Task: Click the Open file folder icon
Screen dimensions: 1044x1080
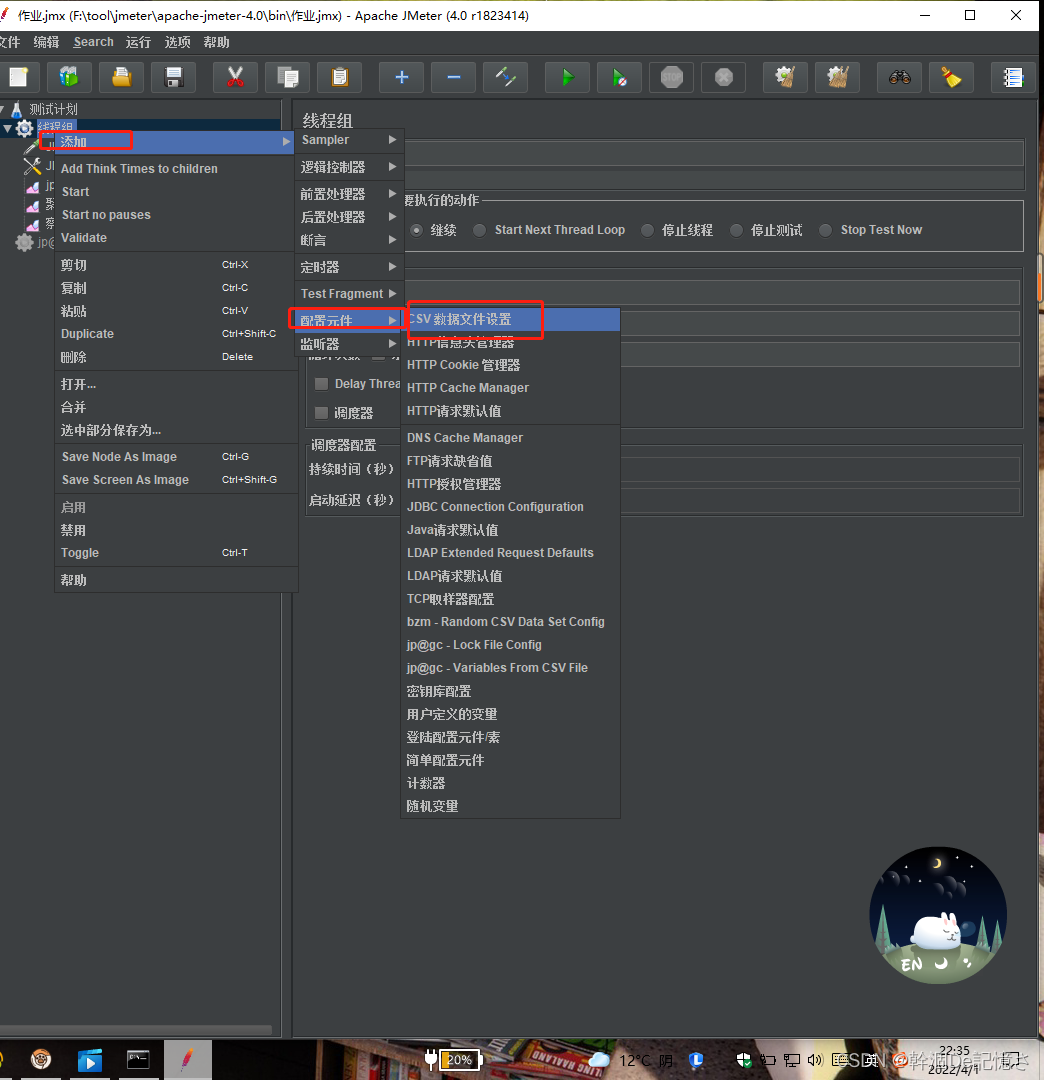Action: pos(121,77)
